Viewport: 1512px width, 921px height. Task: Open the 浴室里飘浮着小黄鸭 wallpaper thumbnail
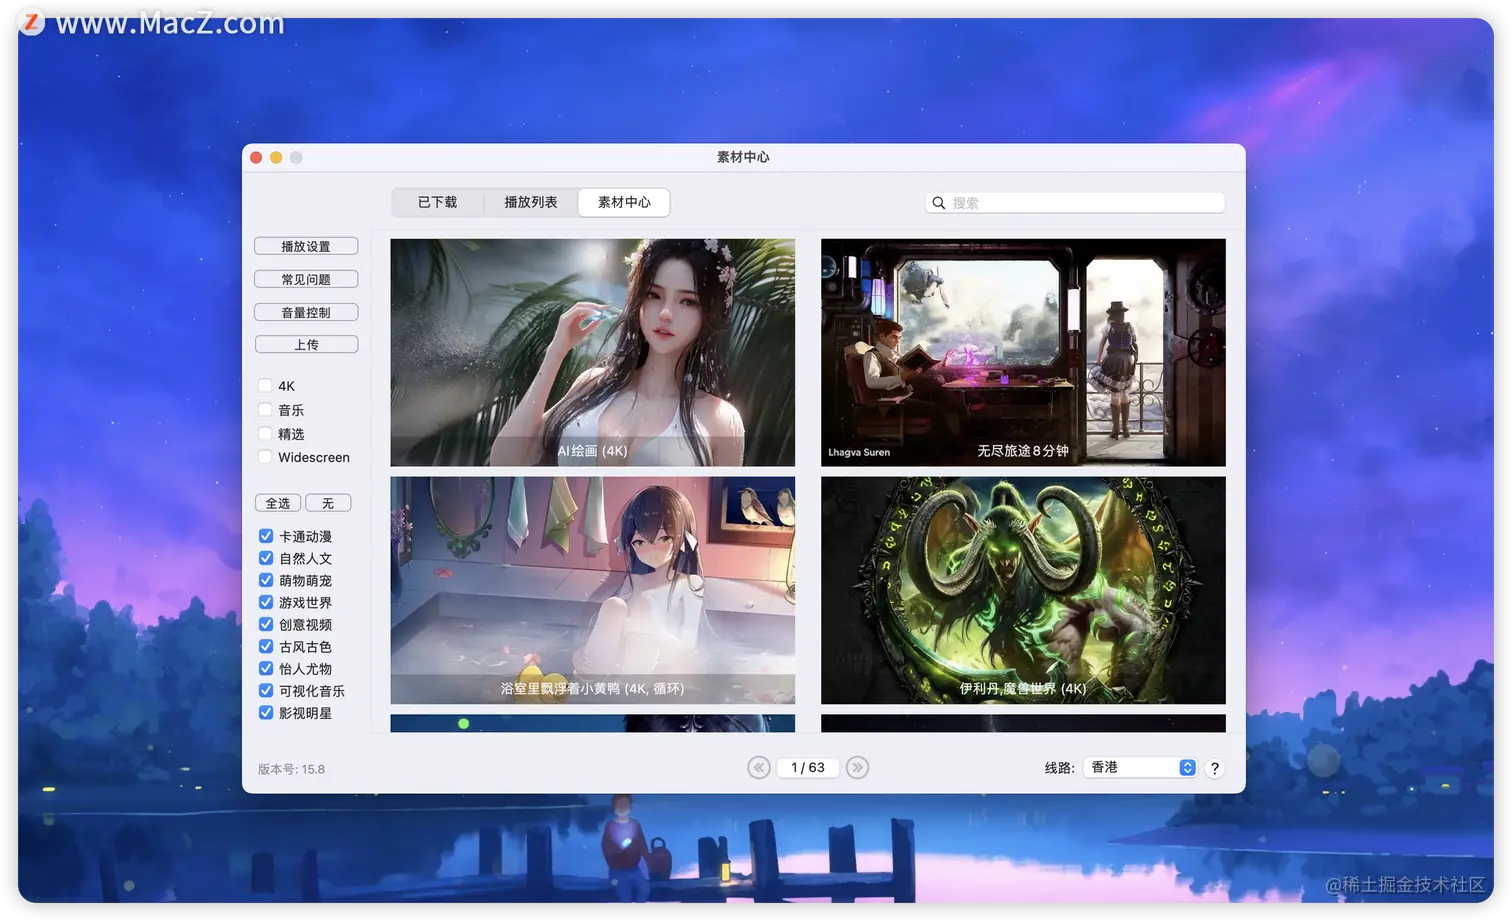(593, 590)
